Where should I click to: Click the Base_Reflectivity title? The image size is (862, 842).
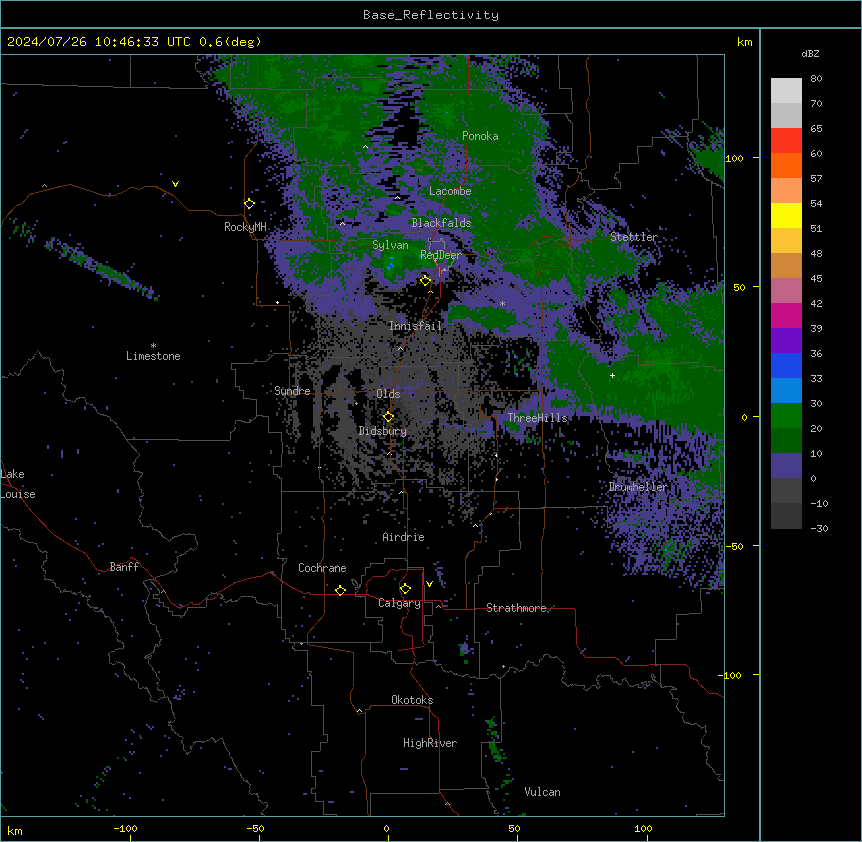431,15
